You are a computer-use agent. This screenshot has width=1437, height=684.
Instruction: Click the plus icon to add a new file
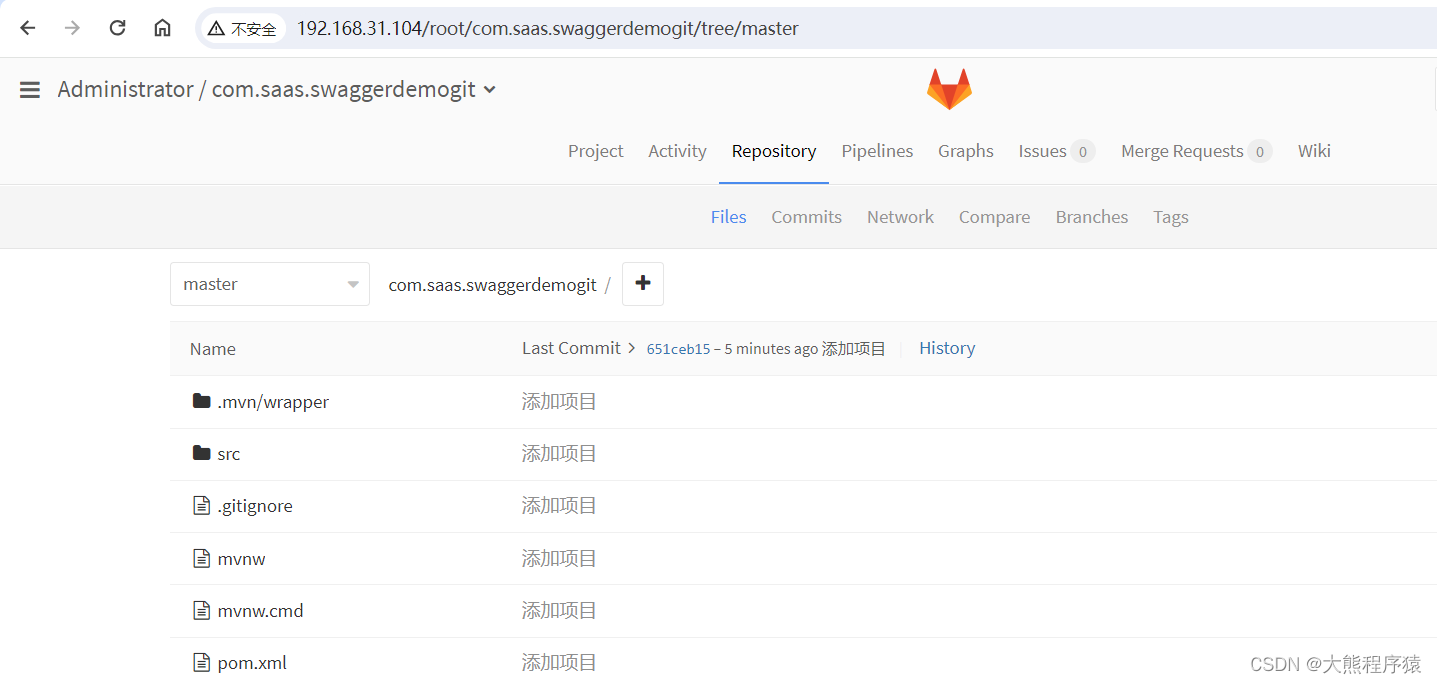[642, 283]
